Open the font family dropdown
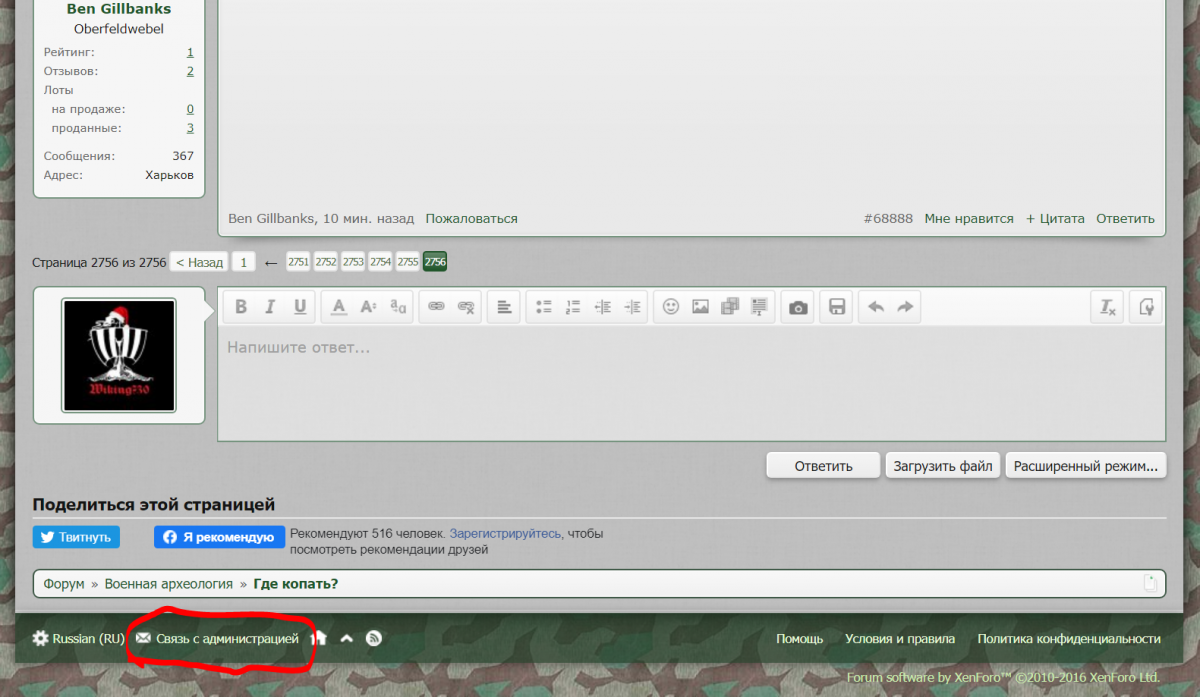This screenshot has width=1200, height=697. 398,307
